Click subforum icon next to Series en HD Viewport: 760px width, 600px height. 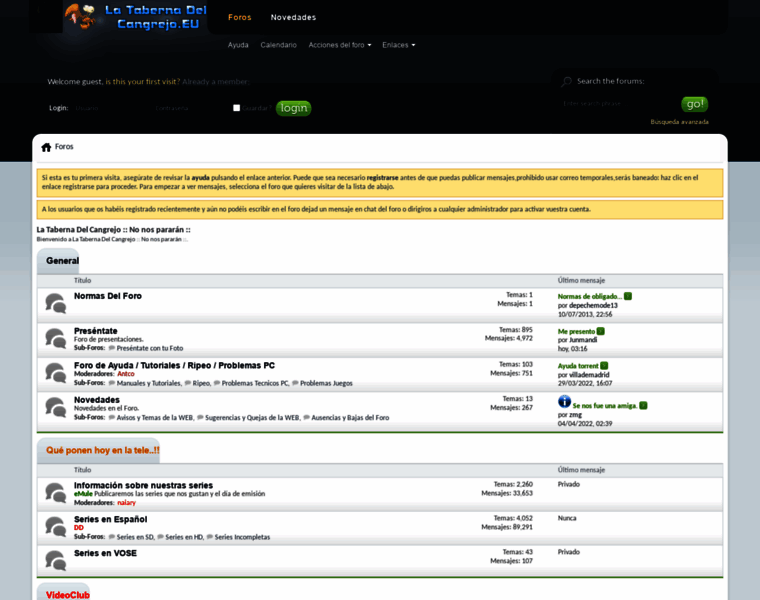coord(160,537)
